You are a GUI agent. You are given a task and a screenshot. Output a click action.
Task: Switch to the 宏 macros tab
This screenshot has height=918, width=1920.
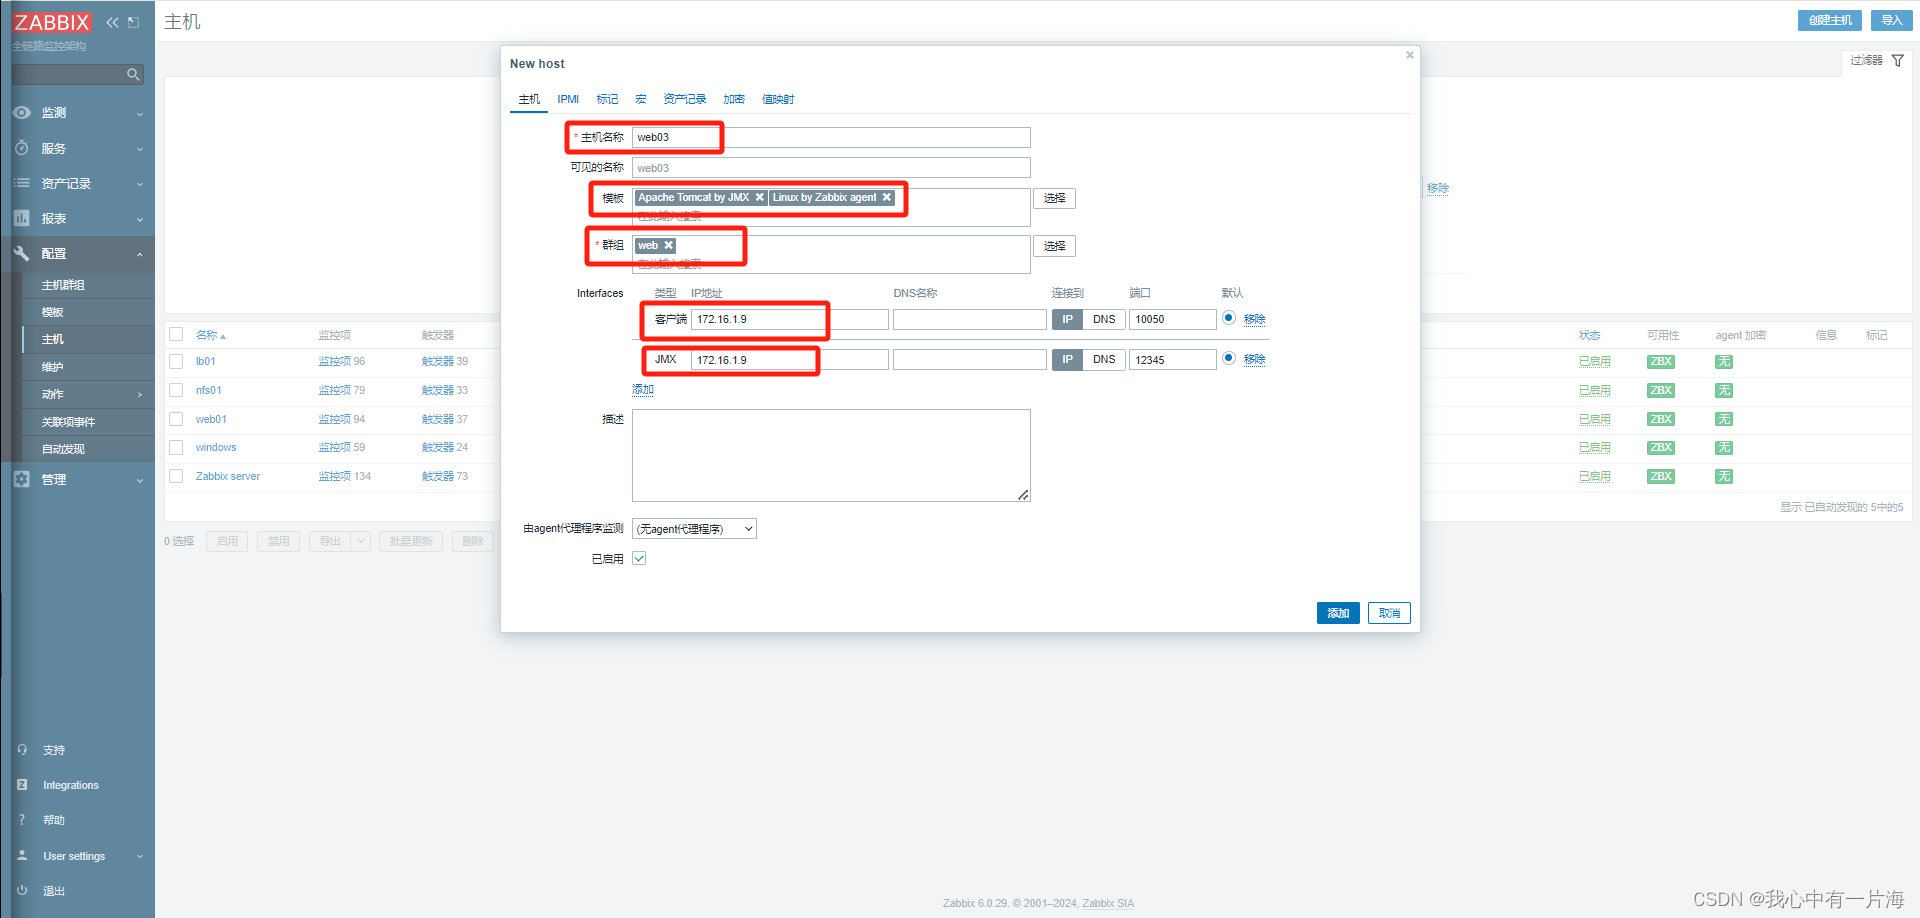pos(641,99)
